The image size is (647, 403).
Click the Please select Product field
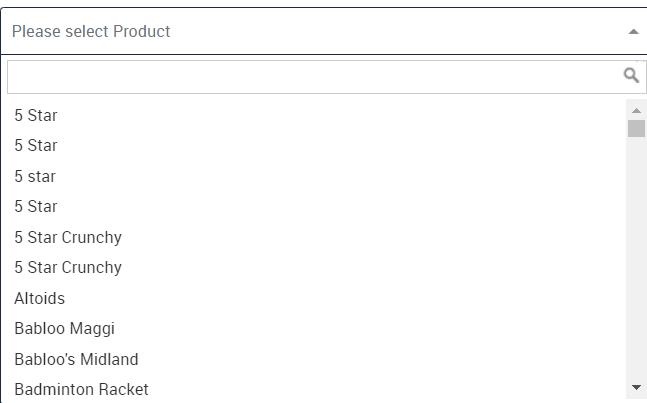pyautogui.click(x=324, y=31)
